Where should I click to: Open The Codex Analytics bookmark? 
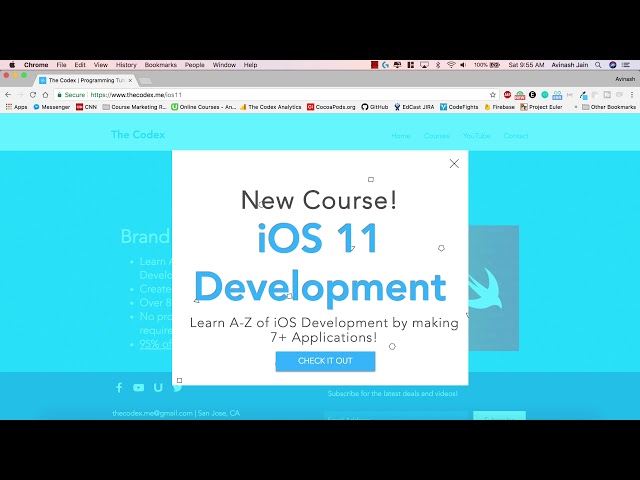click(271, 107)
